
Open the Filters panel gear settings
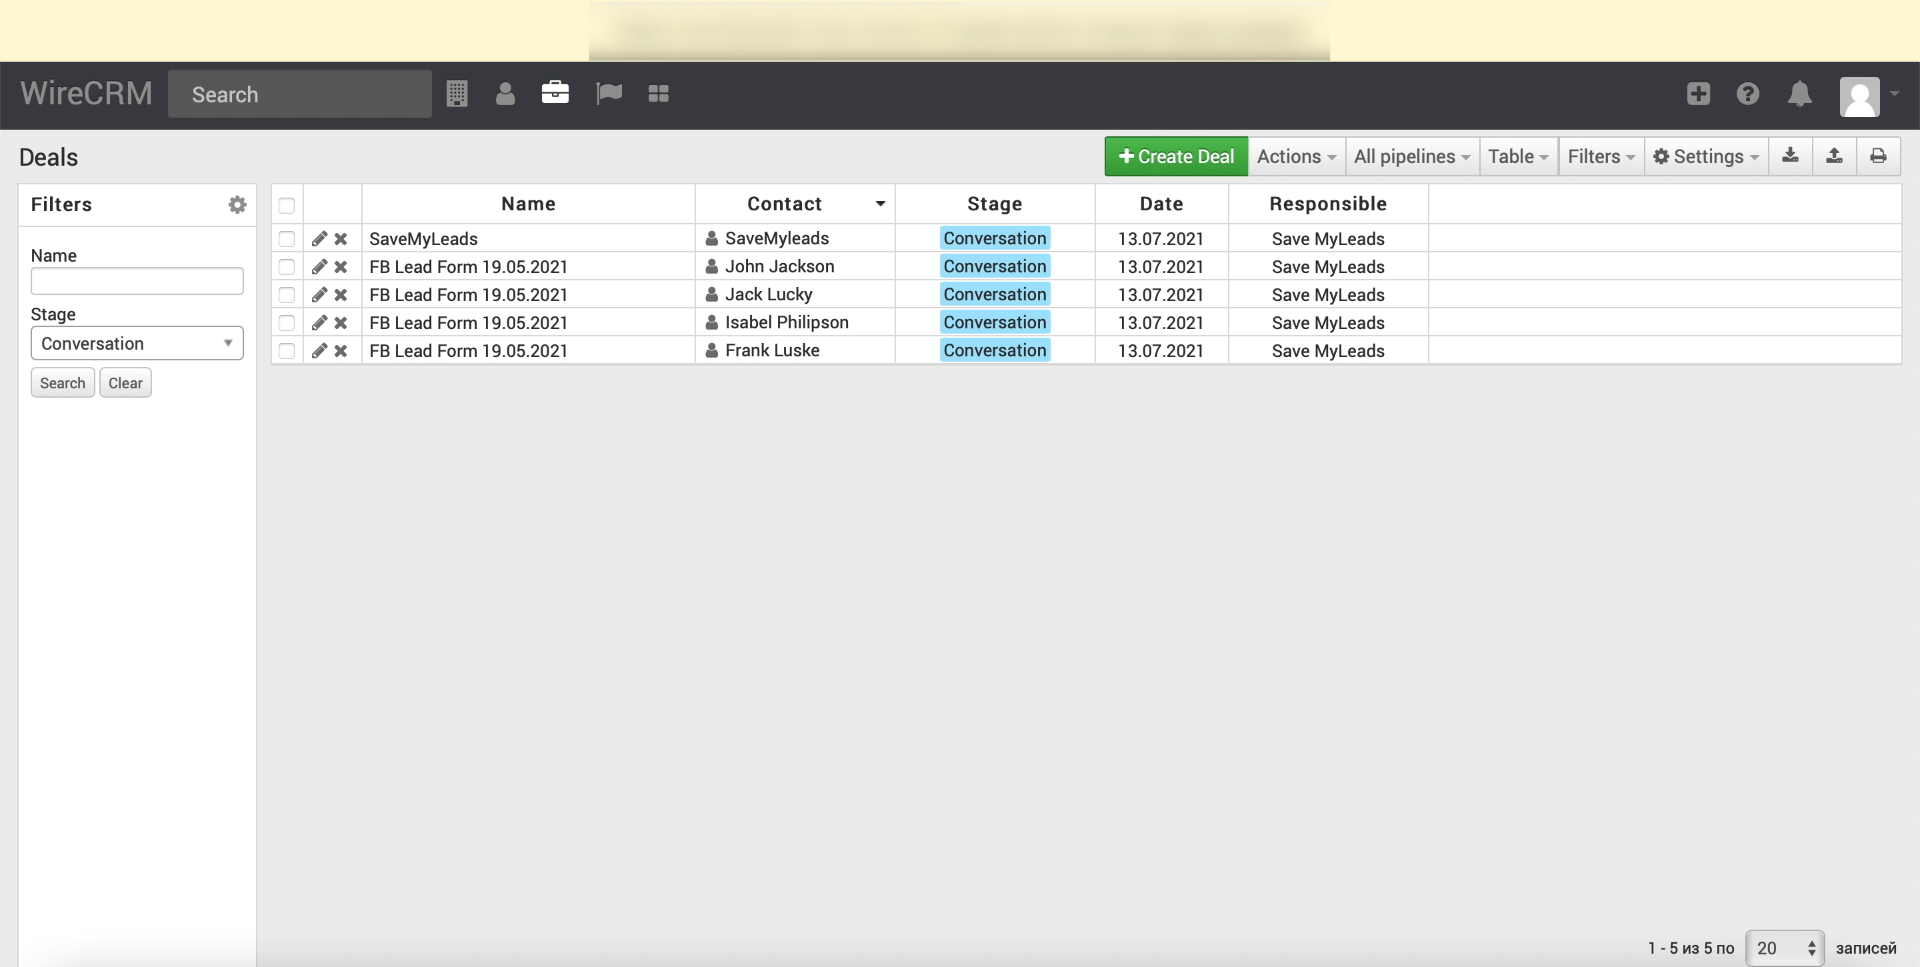click(x=237, y=204)
